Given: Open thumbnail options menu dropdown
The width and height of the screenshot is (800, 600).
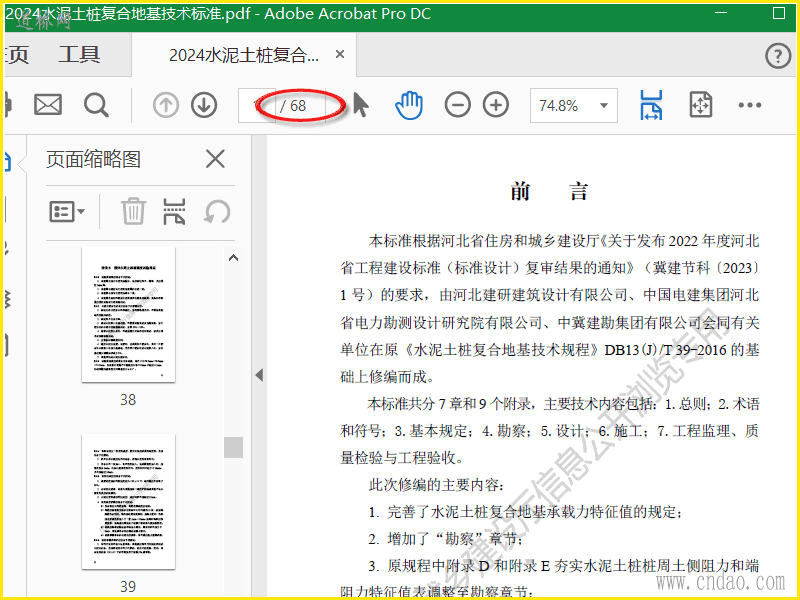Looking at the screenshot, I should [67, 211].
